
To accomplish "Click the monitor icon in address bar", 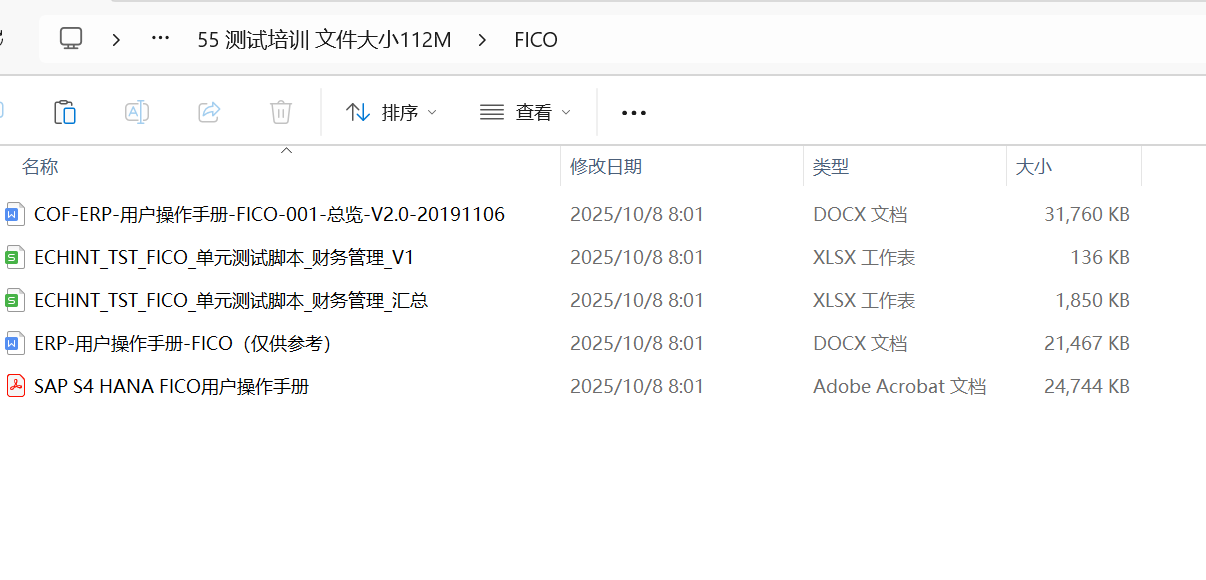I will [x=70, y=39].
